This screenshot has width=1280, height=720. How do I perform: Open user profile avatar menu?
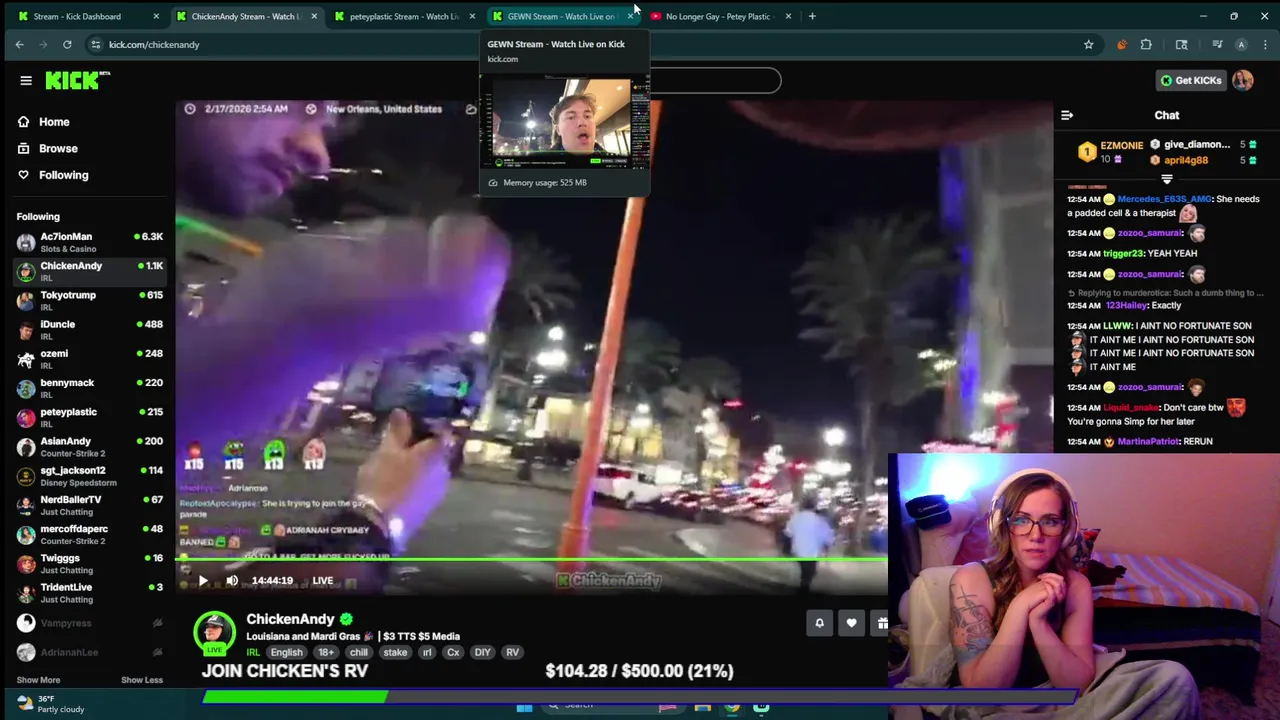tap(1243, 80)
